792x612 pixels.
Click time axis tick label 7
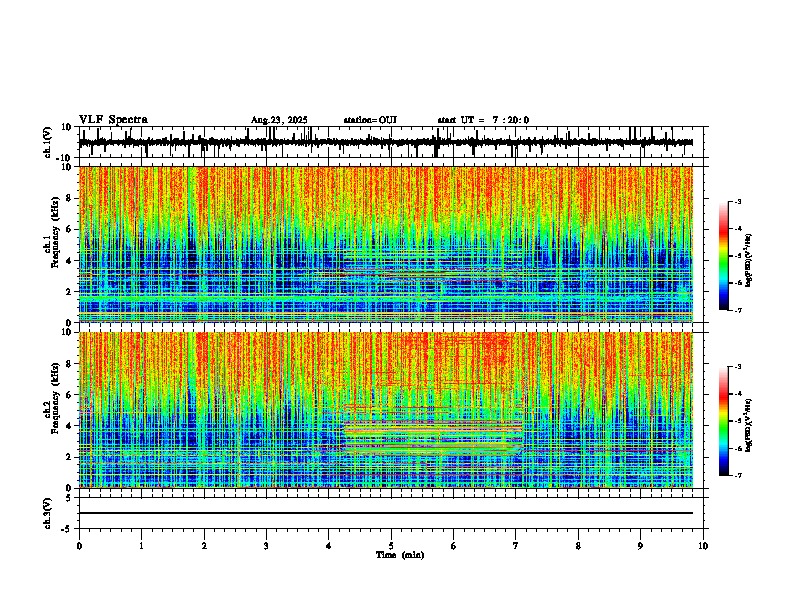(x=516, y=546)
